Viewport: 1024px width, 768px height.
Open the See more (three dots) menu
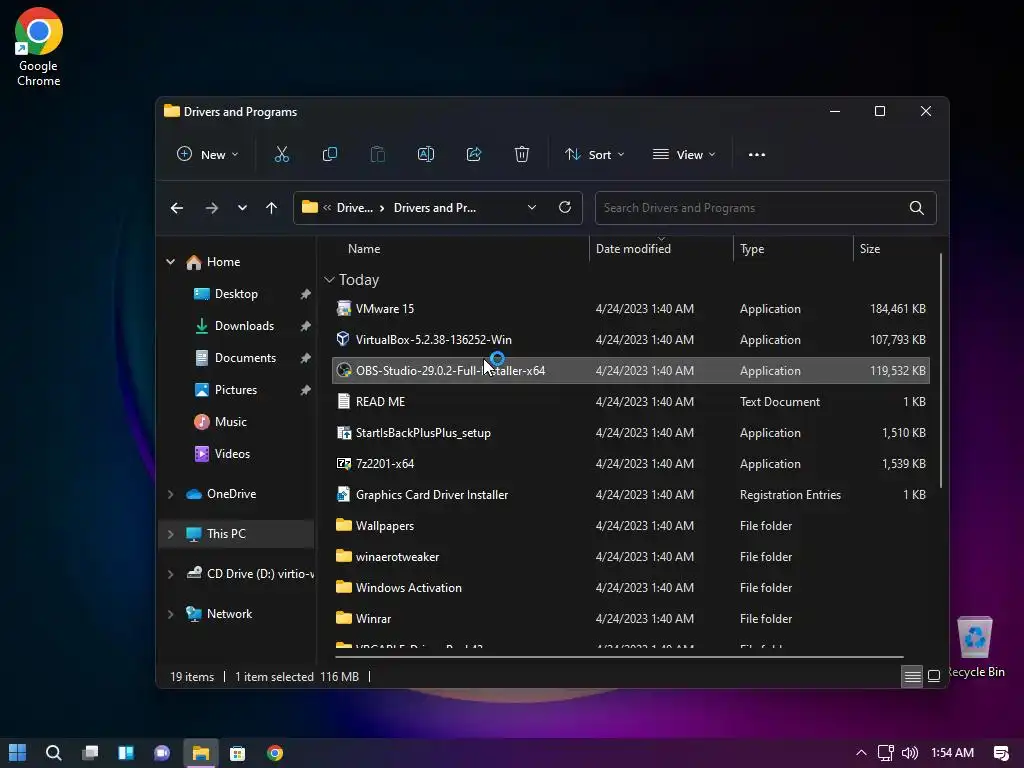pos(757,155)
